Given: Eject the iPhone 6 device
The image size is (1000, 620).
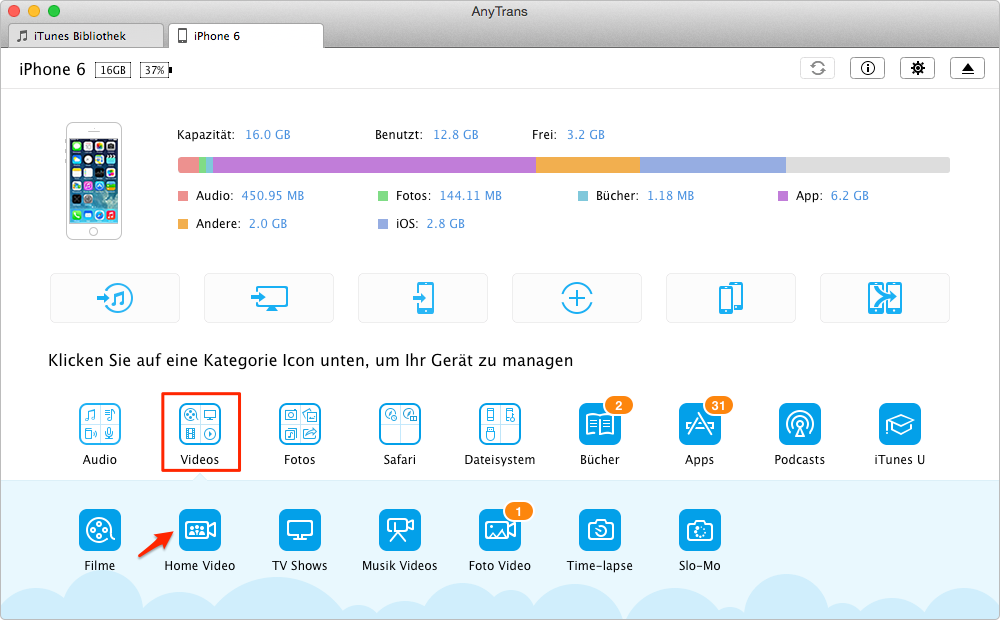Looking at the screenshot, I should (x=967, y=68).
